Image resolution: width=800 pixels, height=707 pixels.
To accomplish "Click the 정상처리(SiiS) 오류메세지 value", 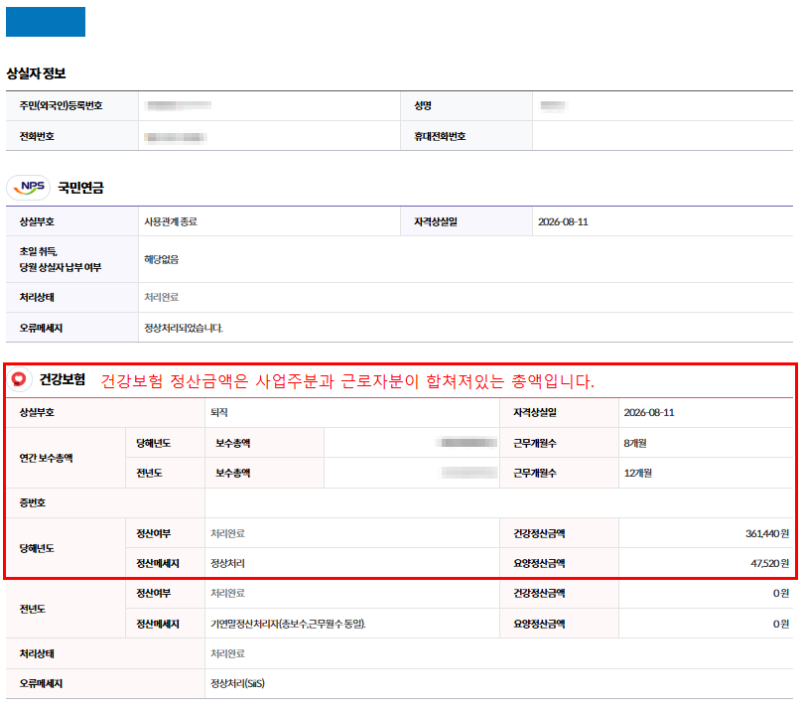I will [238, 684].
